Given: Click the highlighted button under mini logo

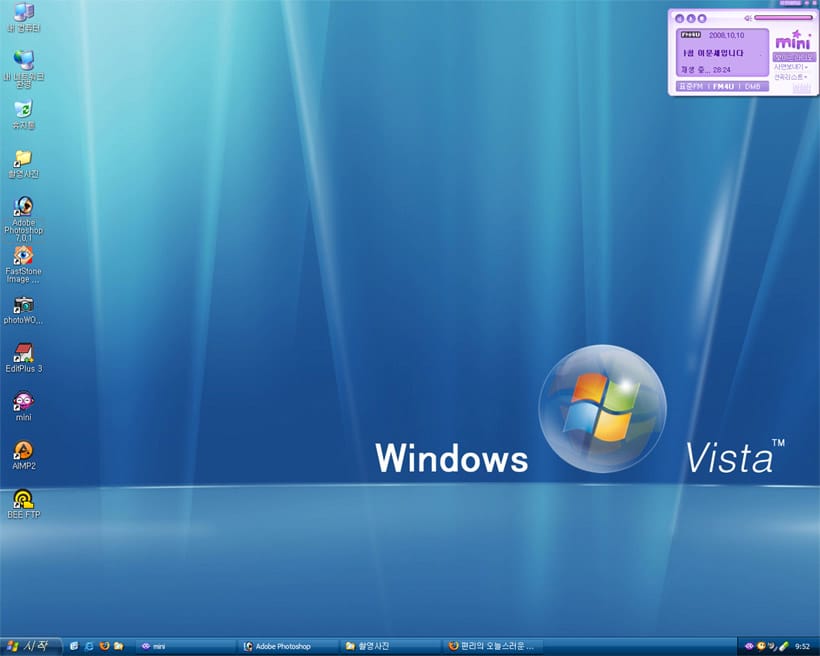Looking at the screenshot, I should point(793,57).
